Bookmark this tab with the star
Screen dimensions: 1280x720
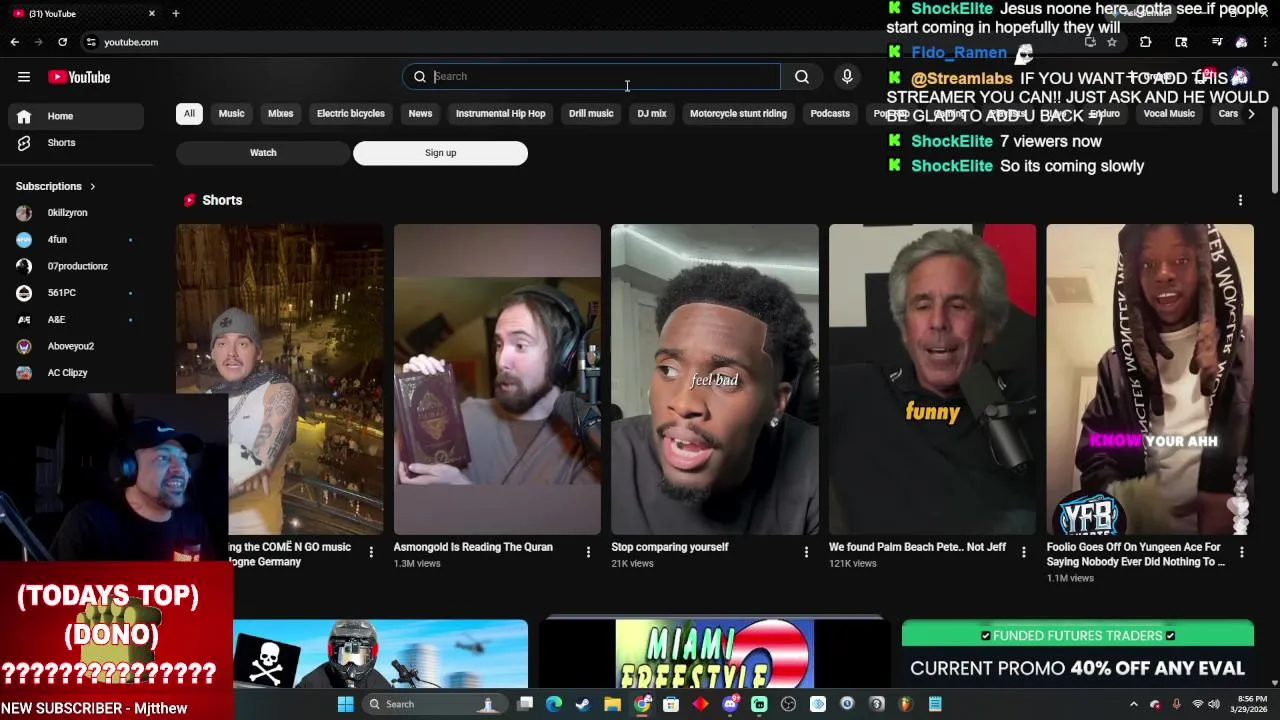tap(1111, 42)
